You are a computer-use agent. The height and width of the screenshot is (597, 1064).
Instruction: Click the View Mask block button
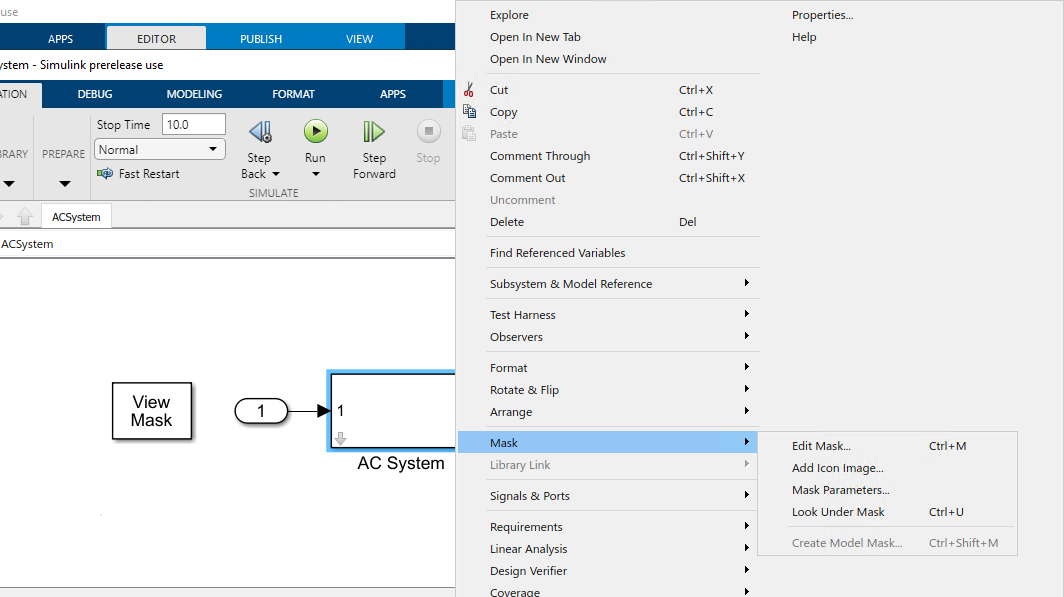coord(151,411)
